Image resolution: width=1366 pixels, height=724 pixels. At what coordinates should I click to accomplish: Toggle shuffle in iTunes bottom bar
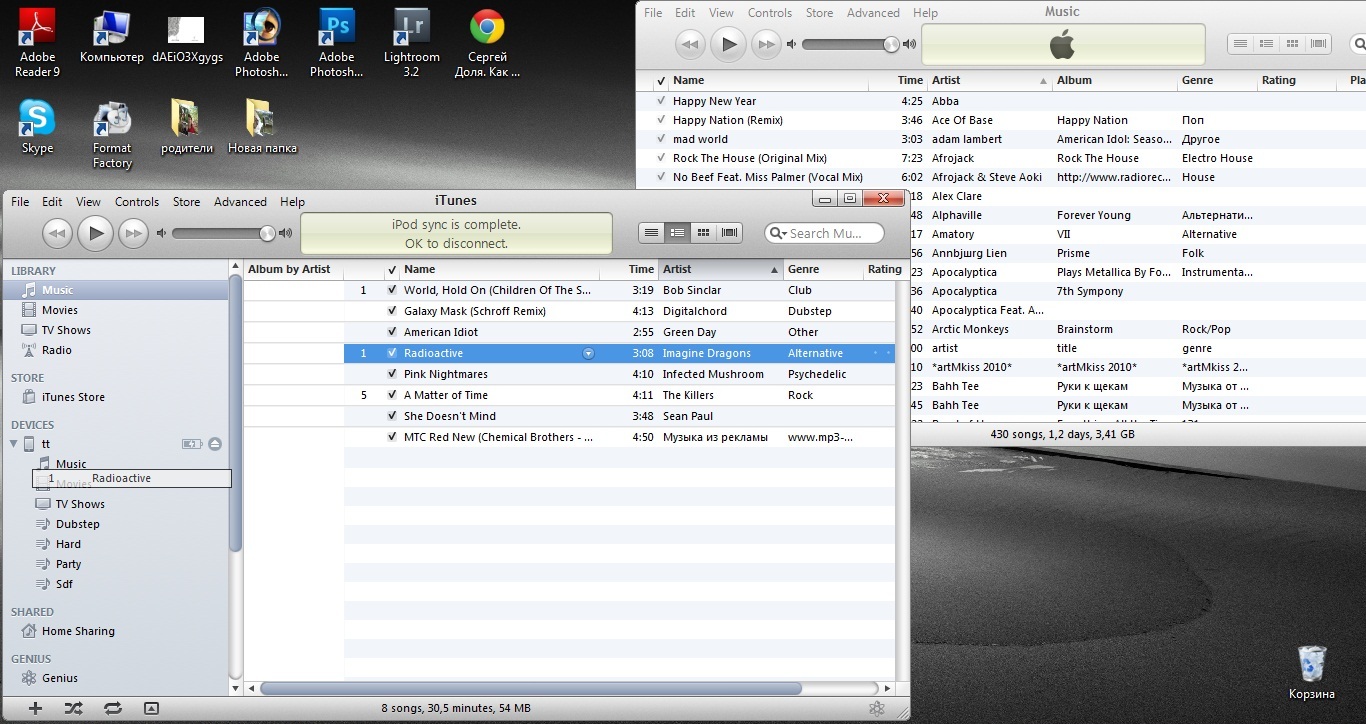(74, 708)
